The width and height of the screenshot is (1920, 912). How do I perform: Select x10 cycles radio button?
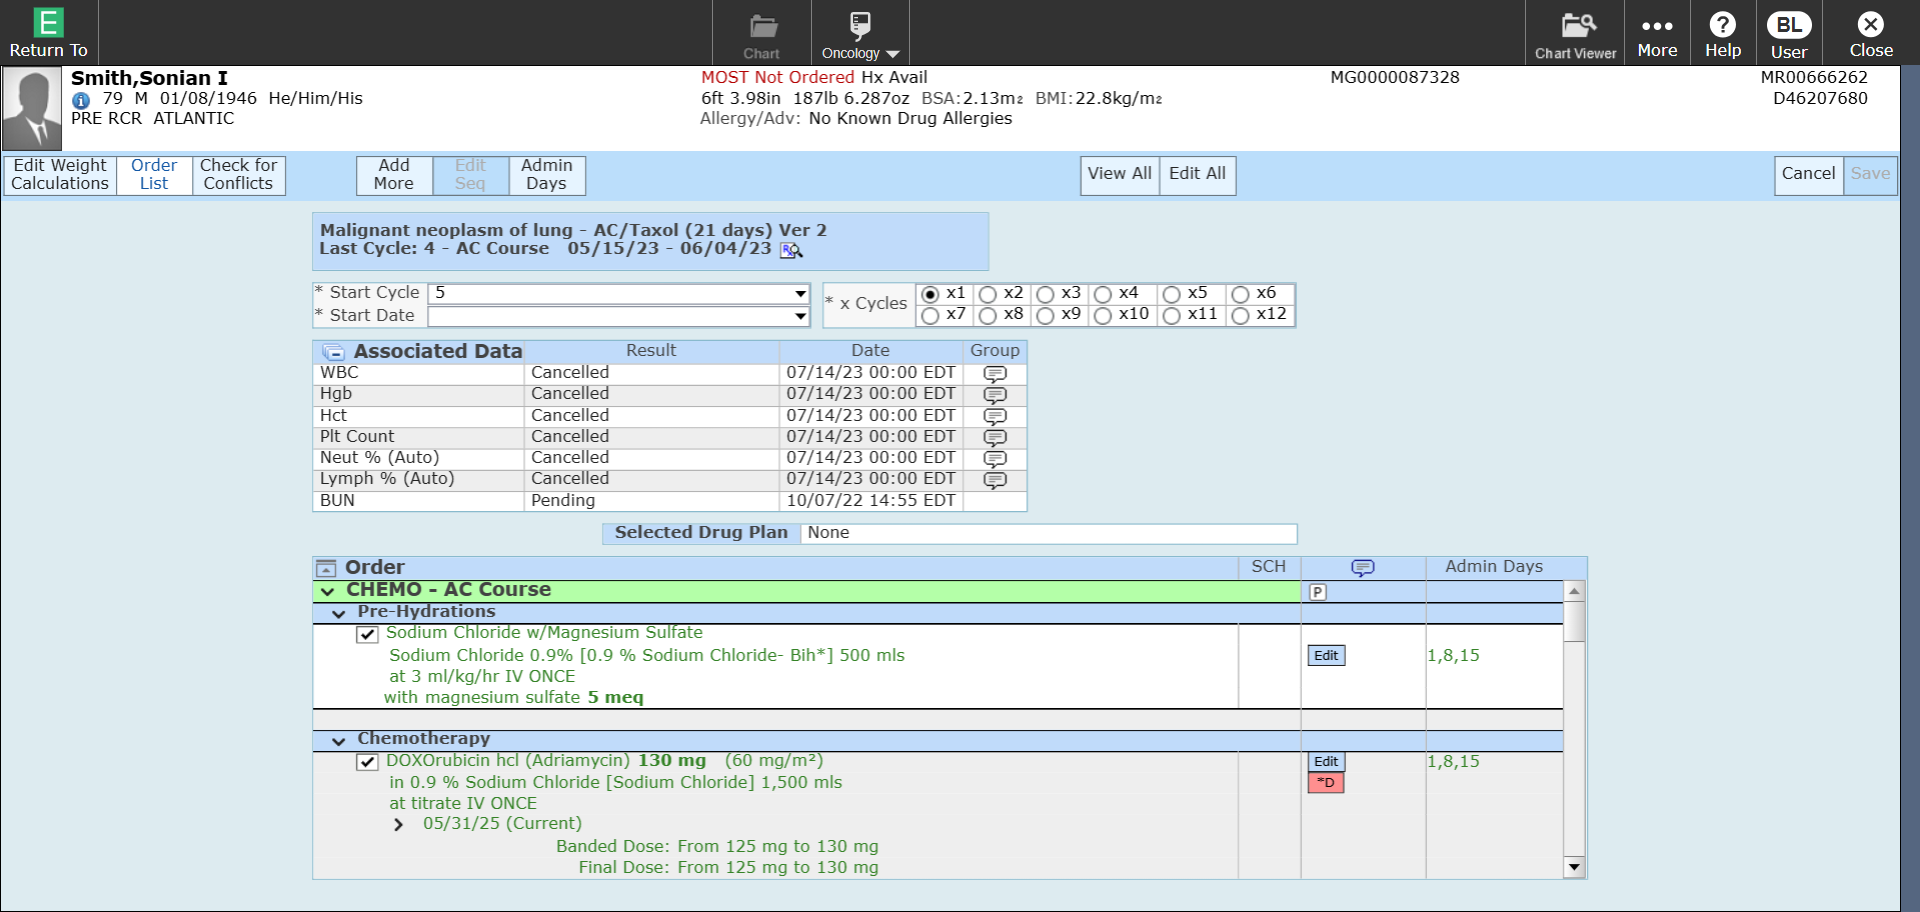click(x=1103, y=316)
